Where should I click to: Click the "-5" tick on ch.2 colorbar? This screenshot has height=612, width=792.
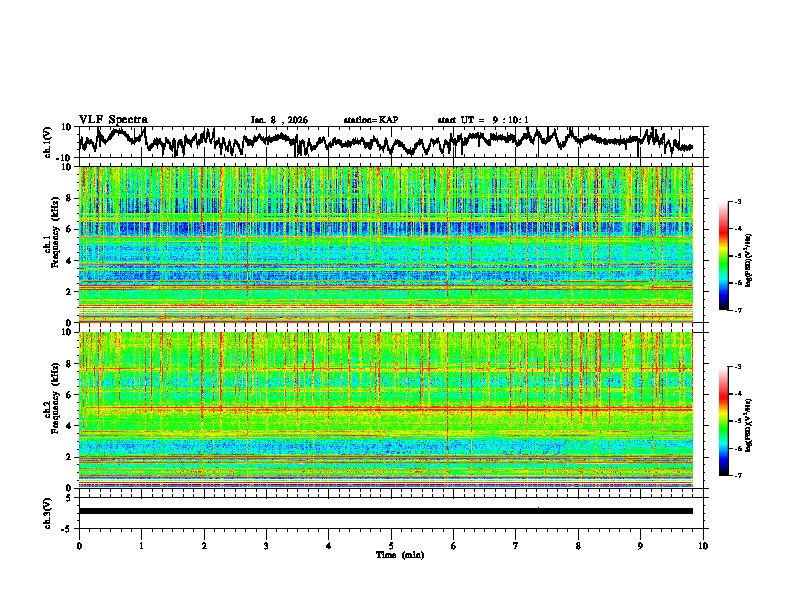738,421
